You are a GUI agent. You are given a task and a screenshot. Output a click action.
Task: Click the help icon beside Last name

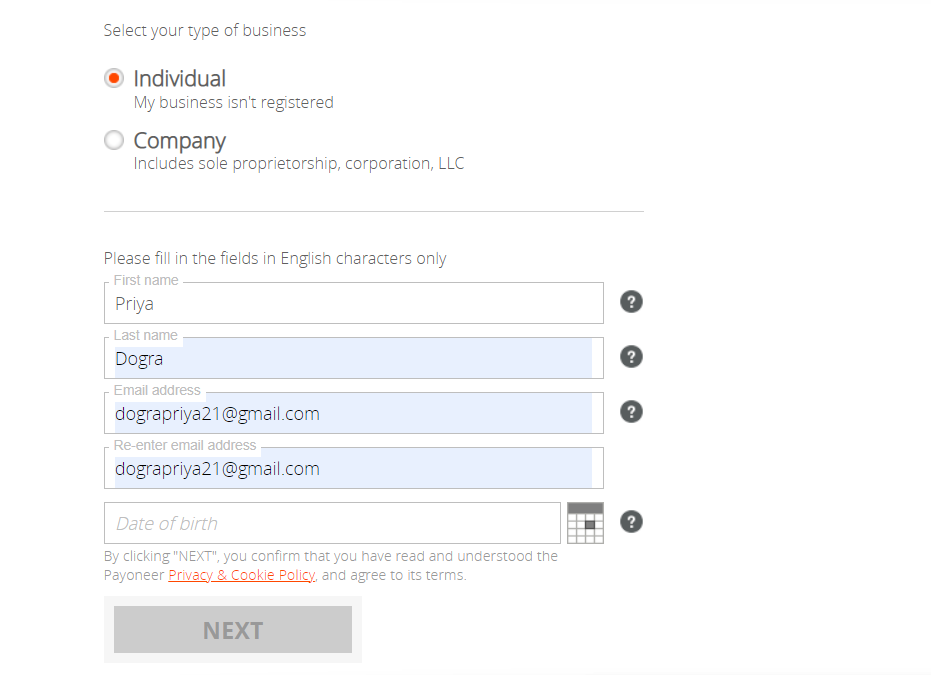tap(631, 357)
